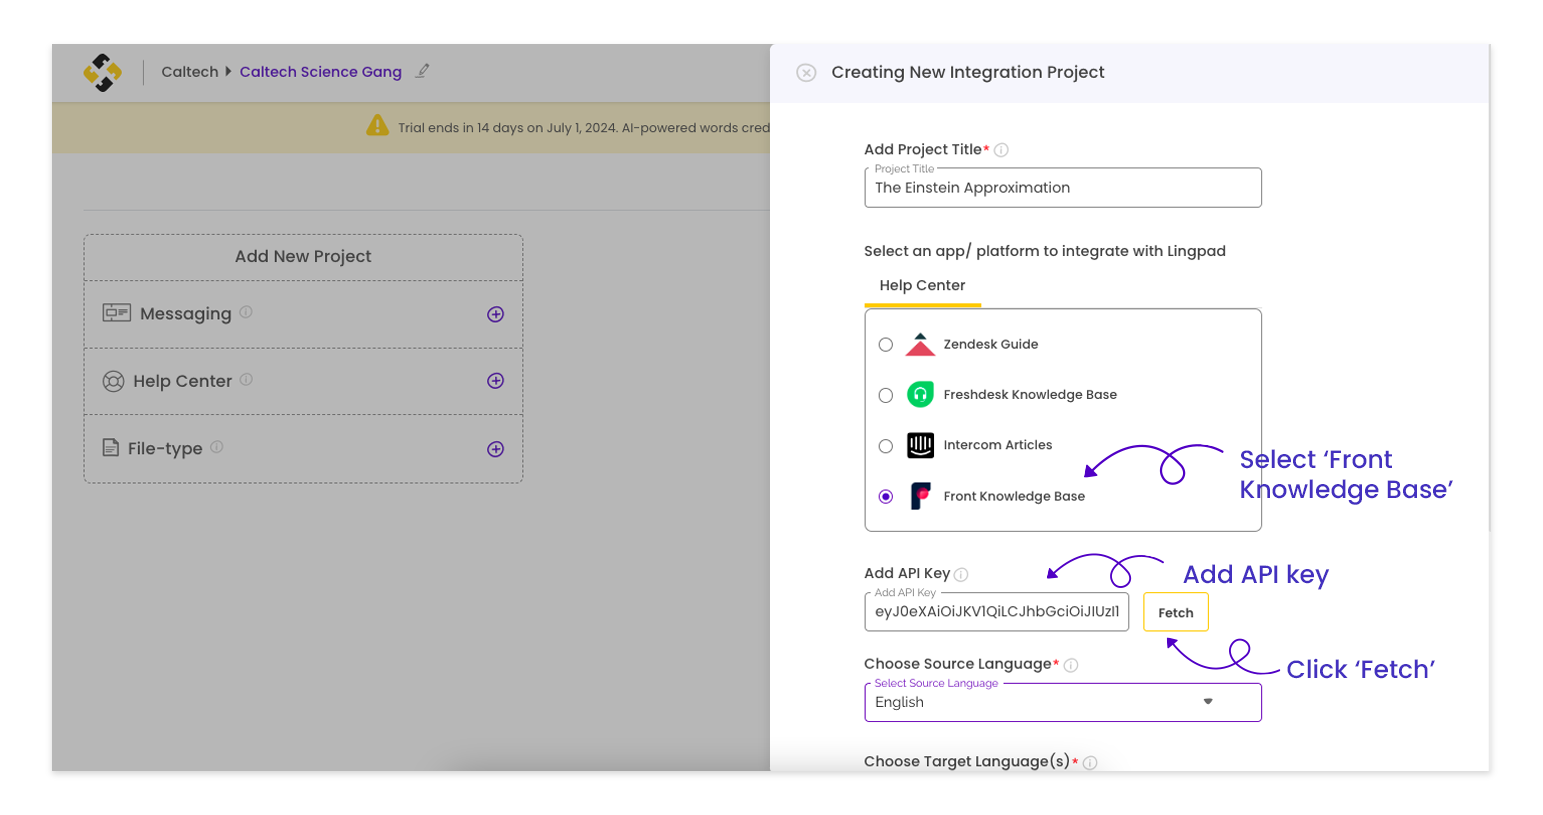The width and height of the screenshot is (1543, 815).
Task: Click the Zendesk Guide label text
Action: (991, 344)
